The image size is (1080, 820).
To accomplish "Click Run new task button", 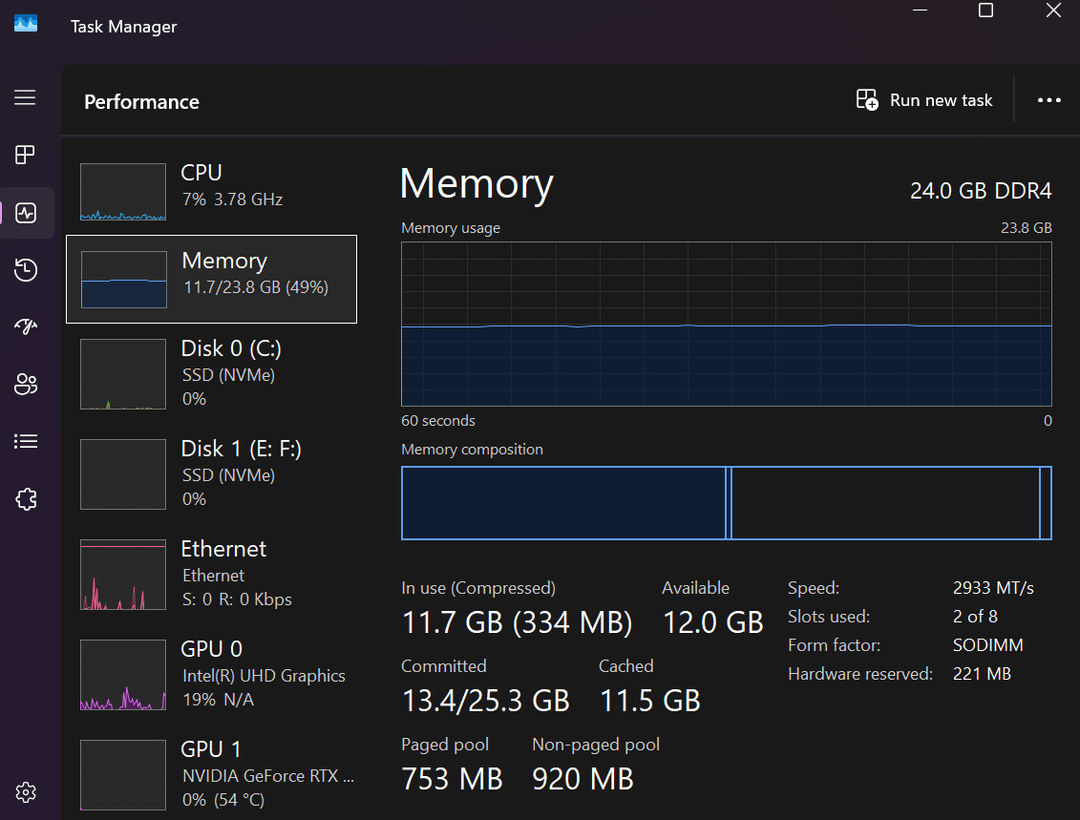I will [x=924, y=101].
